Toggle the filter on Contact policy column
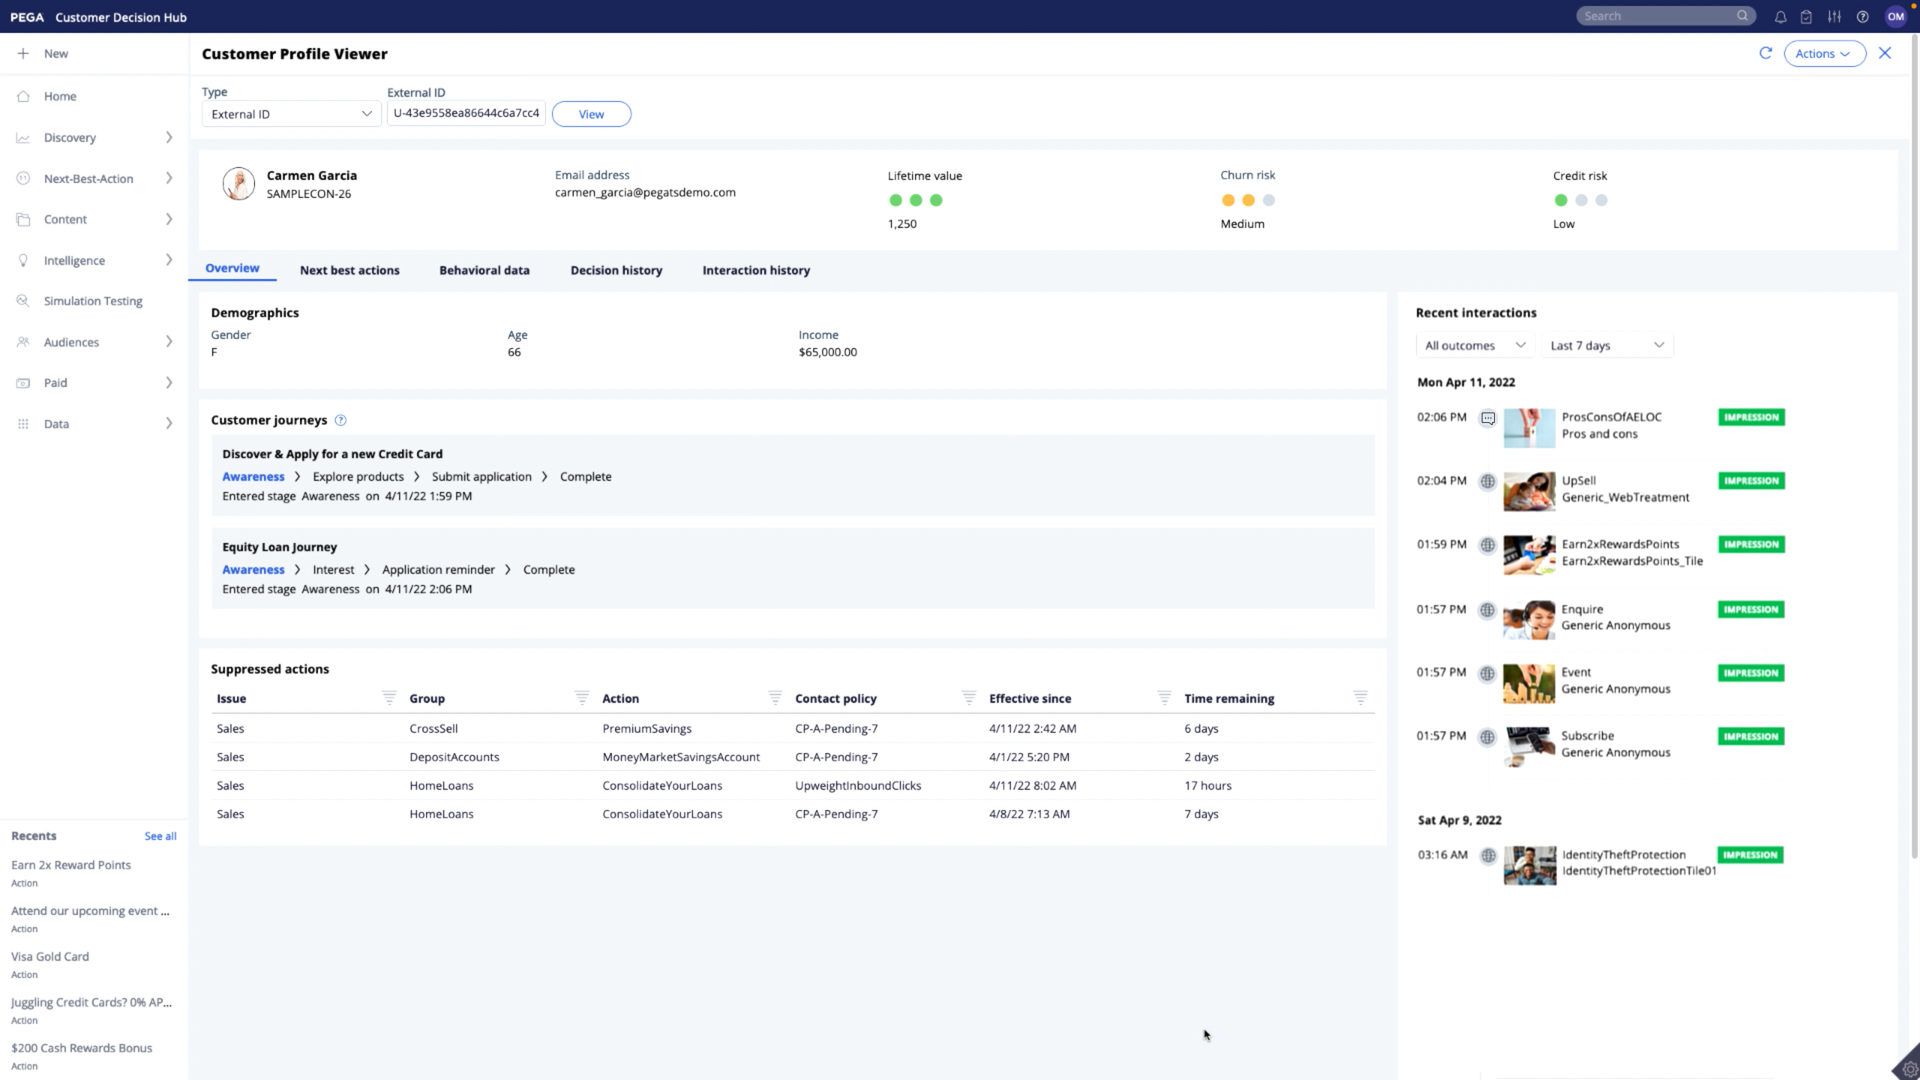Image resolution: width=1920 pixels, height=1080 pixels. (x=967, y=698)
